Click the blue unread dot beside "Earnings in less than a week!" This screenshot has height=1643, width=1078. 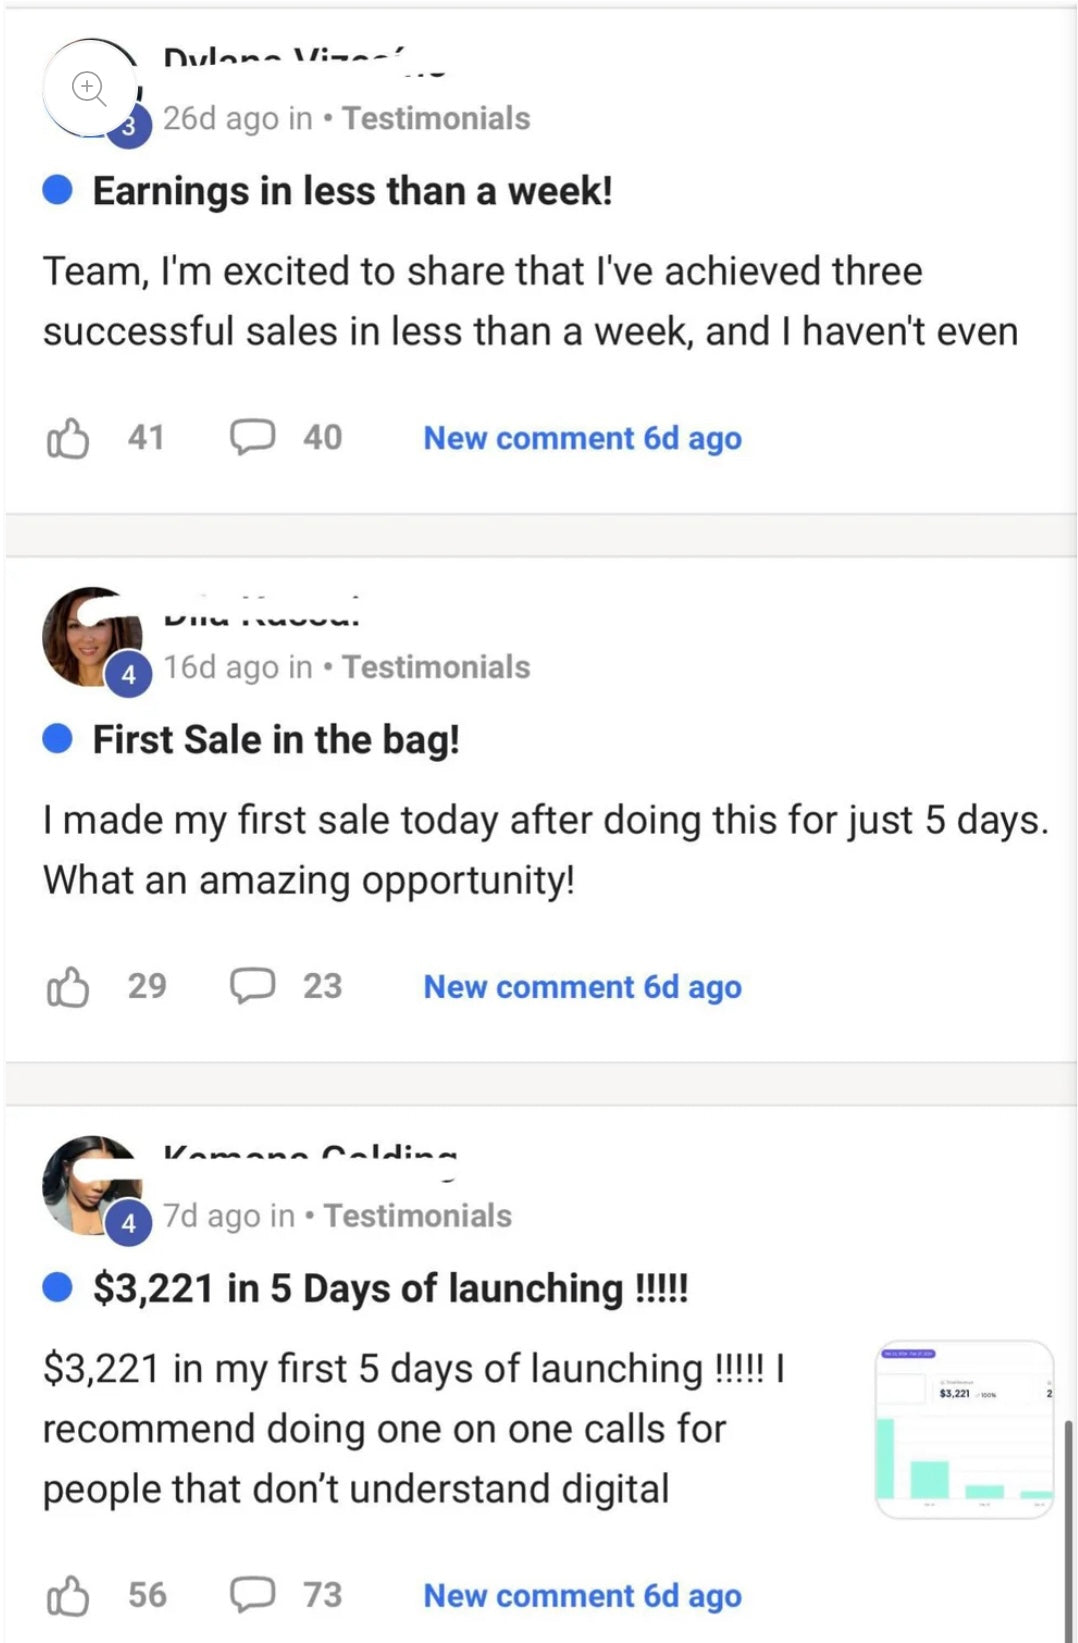(58, 190)
